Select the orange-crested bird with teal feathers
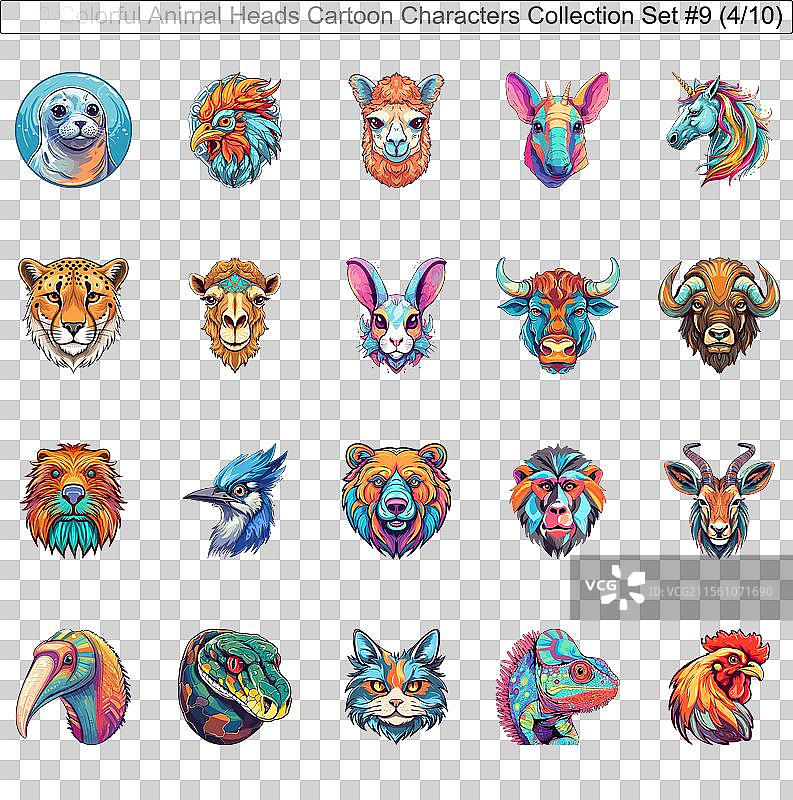The height and width of the screenshot is (800, 793). pyautogui.click(x=234, y=129)
